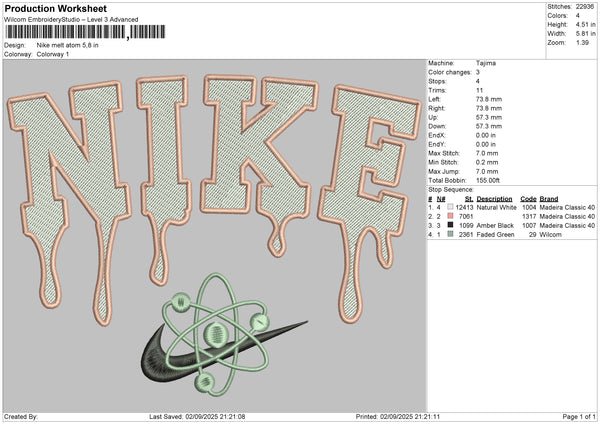Click the Height value '4.51 in'
600x424 pixels.
[585, 24]
